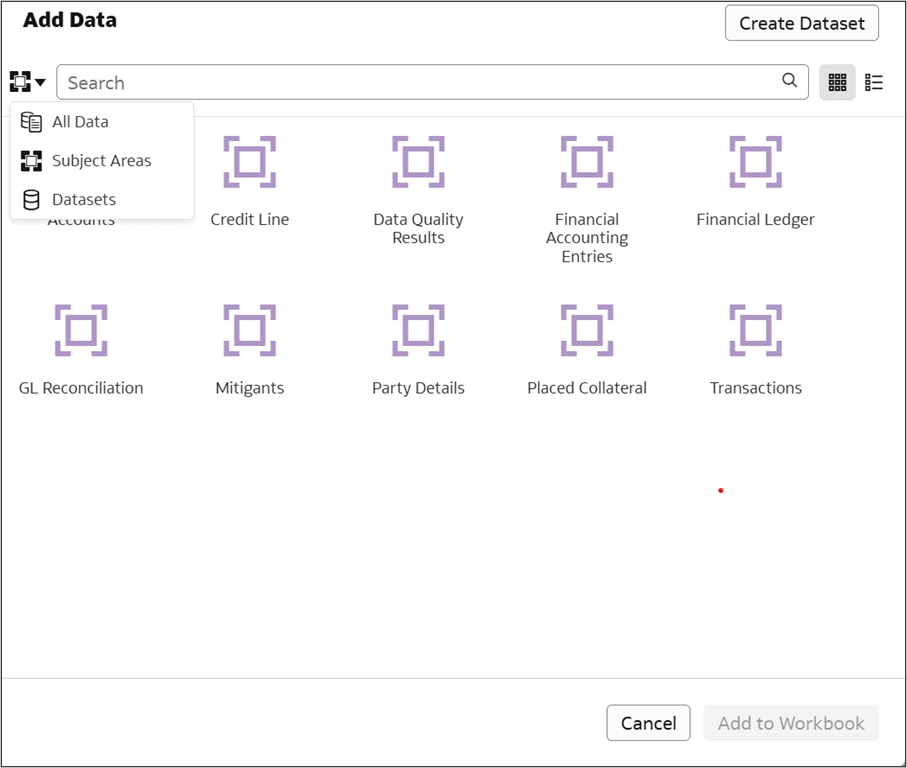907x768 pixels.
Task: Open the Placed Collateral dataset
Action: coord(587,330)
